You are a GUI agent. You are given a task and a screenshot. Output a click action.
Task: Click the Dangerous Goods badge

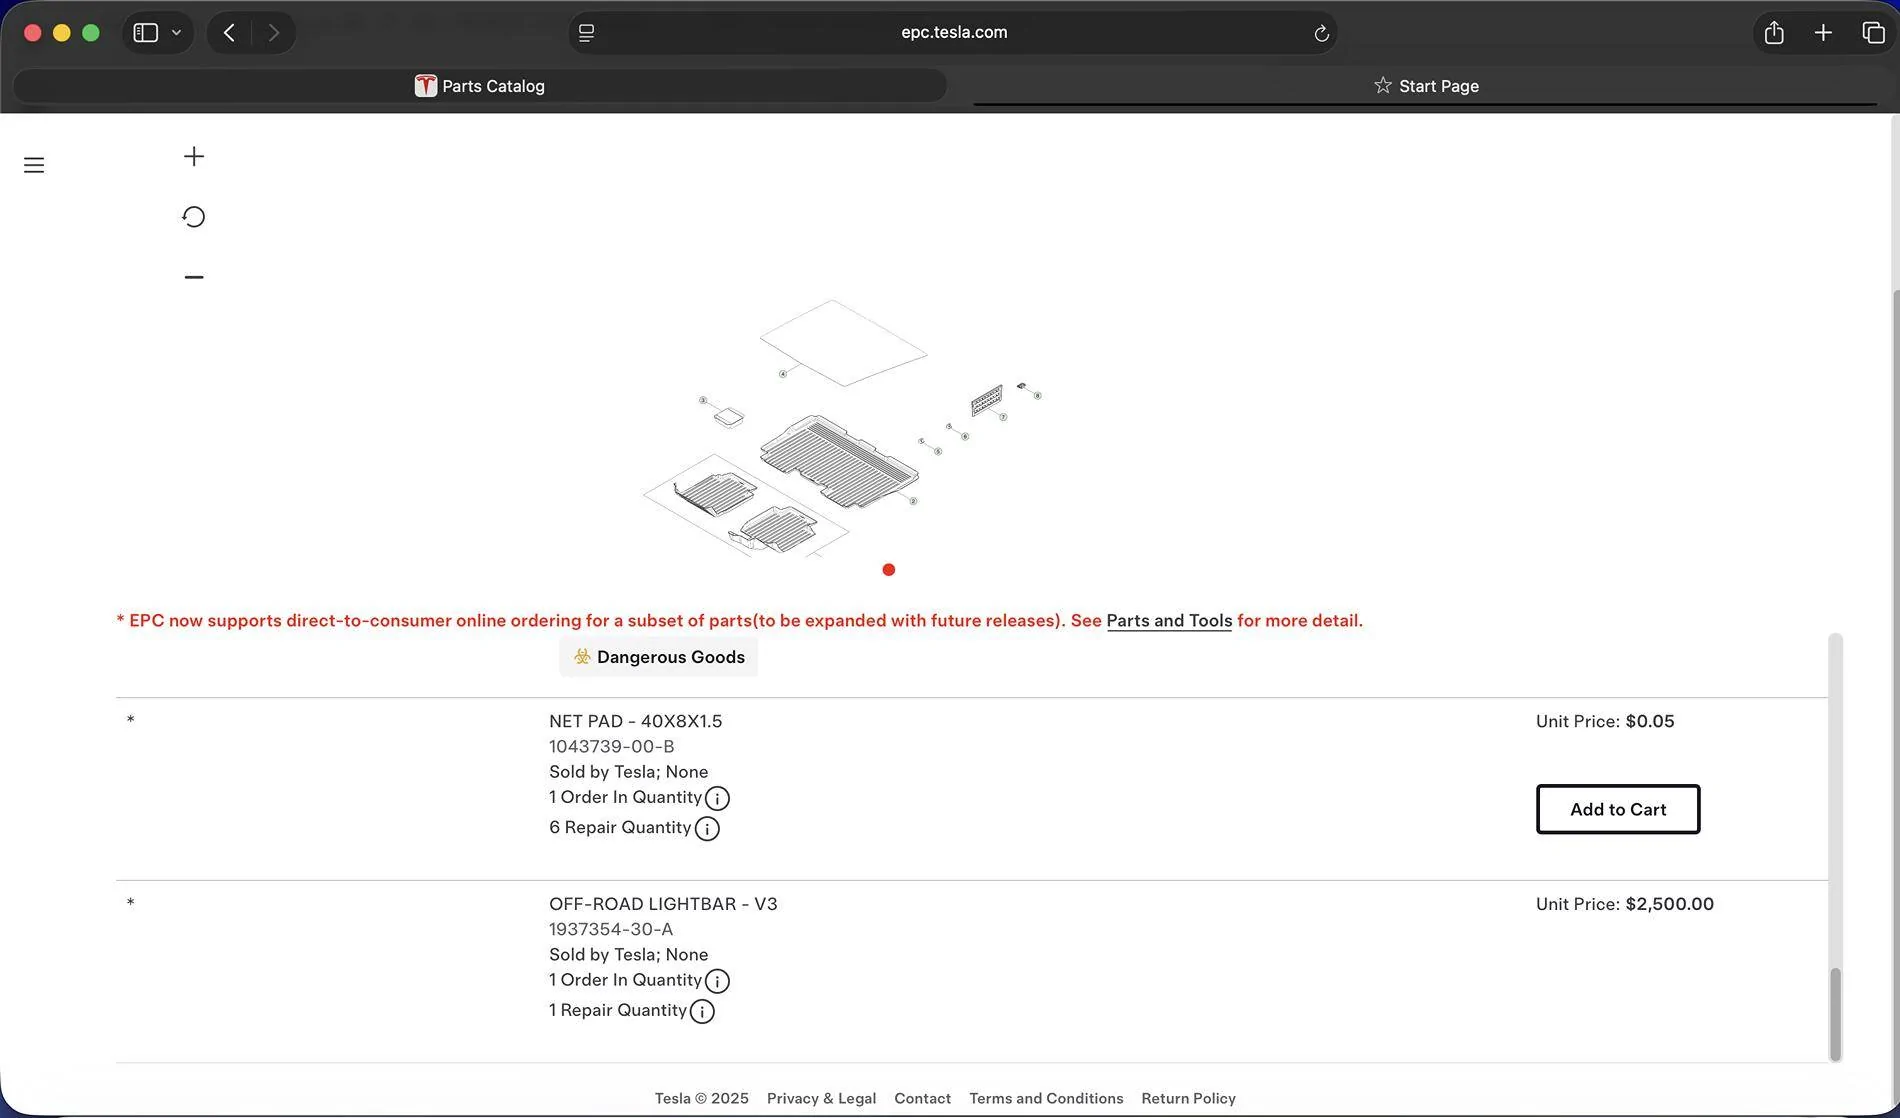tap(658, 657)
